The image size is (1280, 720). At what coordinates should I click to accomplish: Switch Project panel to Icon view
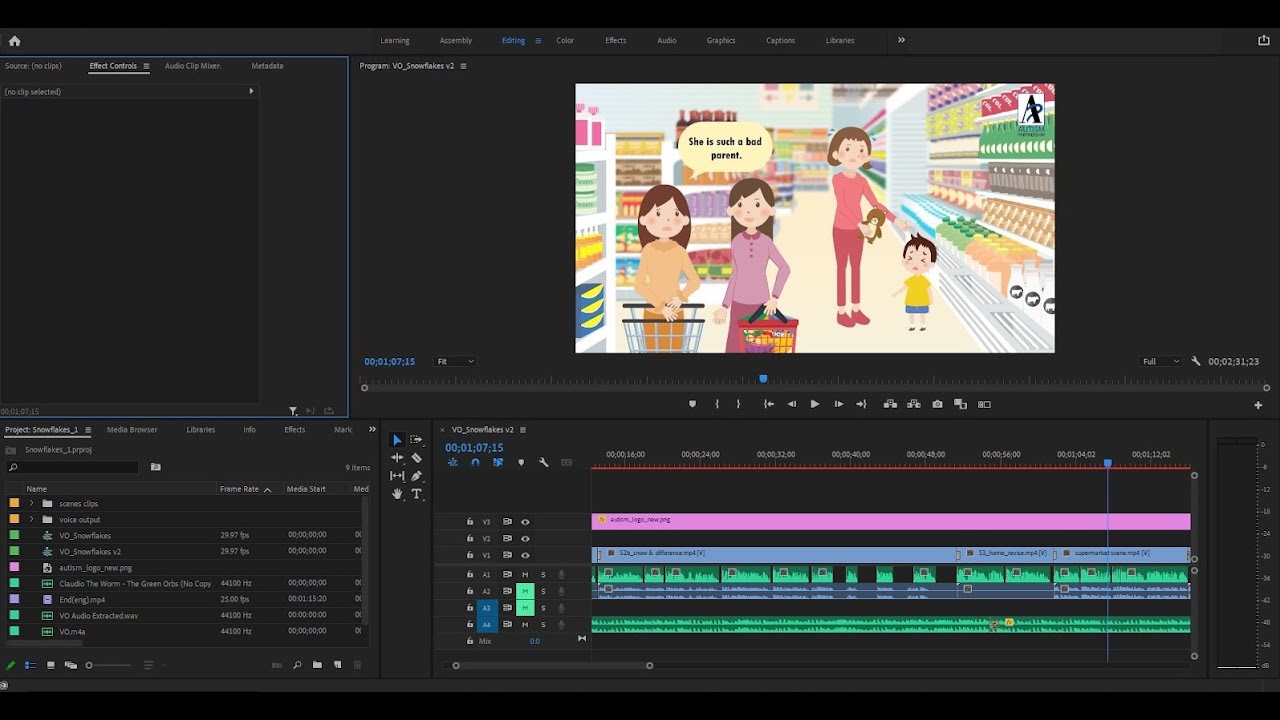[x=50, y=665]
